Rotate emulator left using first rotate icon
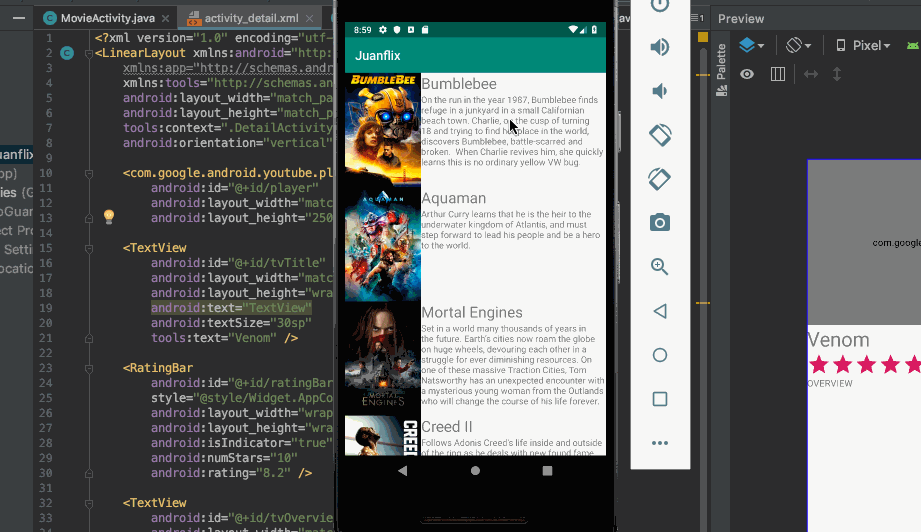 click(x=660, y=135)
